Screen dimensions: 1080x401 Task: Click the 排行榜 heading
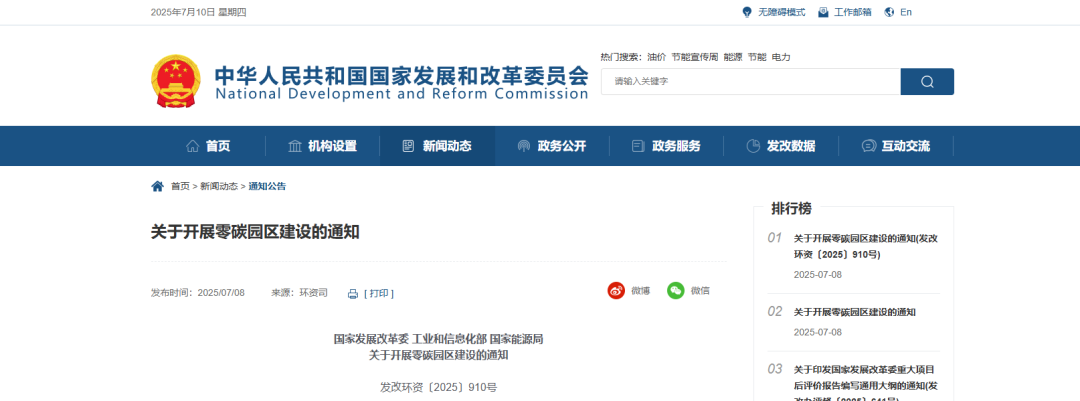[x=791, y=208]
